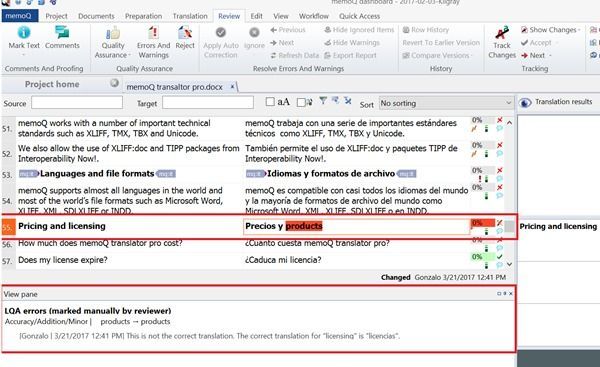This screenshot has width=600, height=367.
Task: Click the View pane dock icon
Action: coord(499,294)
